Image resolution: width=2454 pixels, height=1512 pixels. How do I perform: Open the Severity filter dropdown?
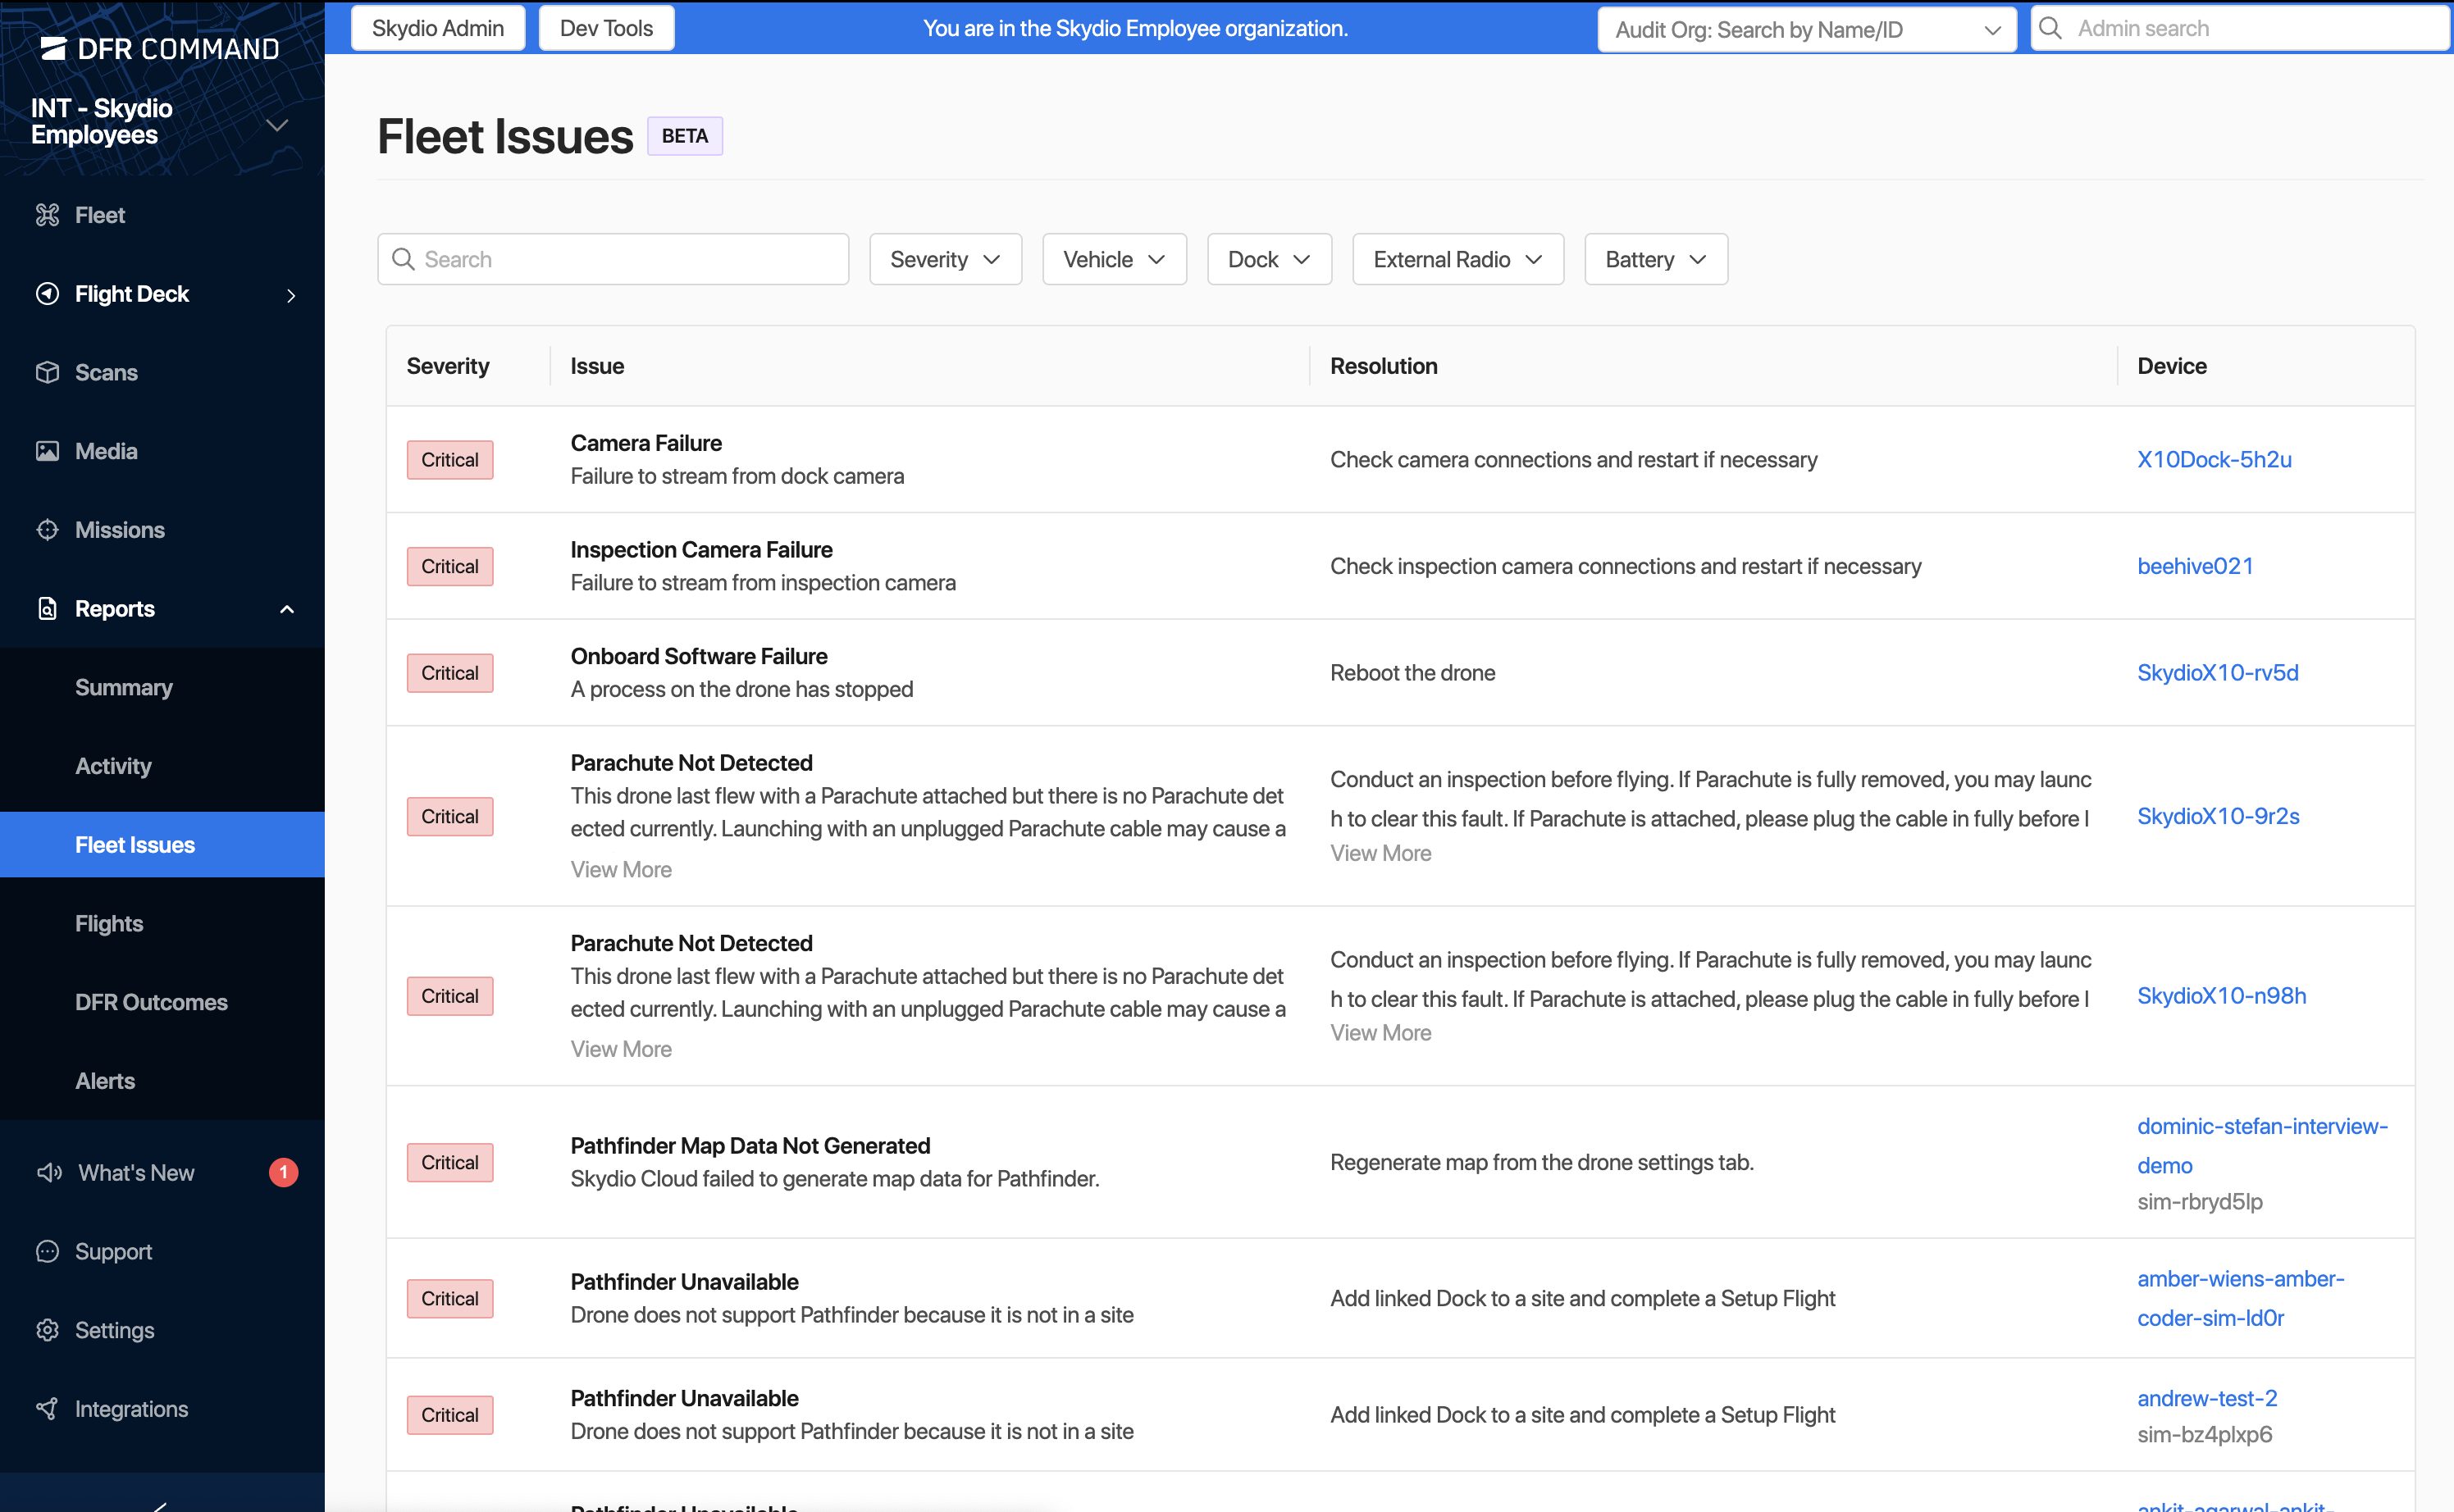pos(945,259)
